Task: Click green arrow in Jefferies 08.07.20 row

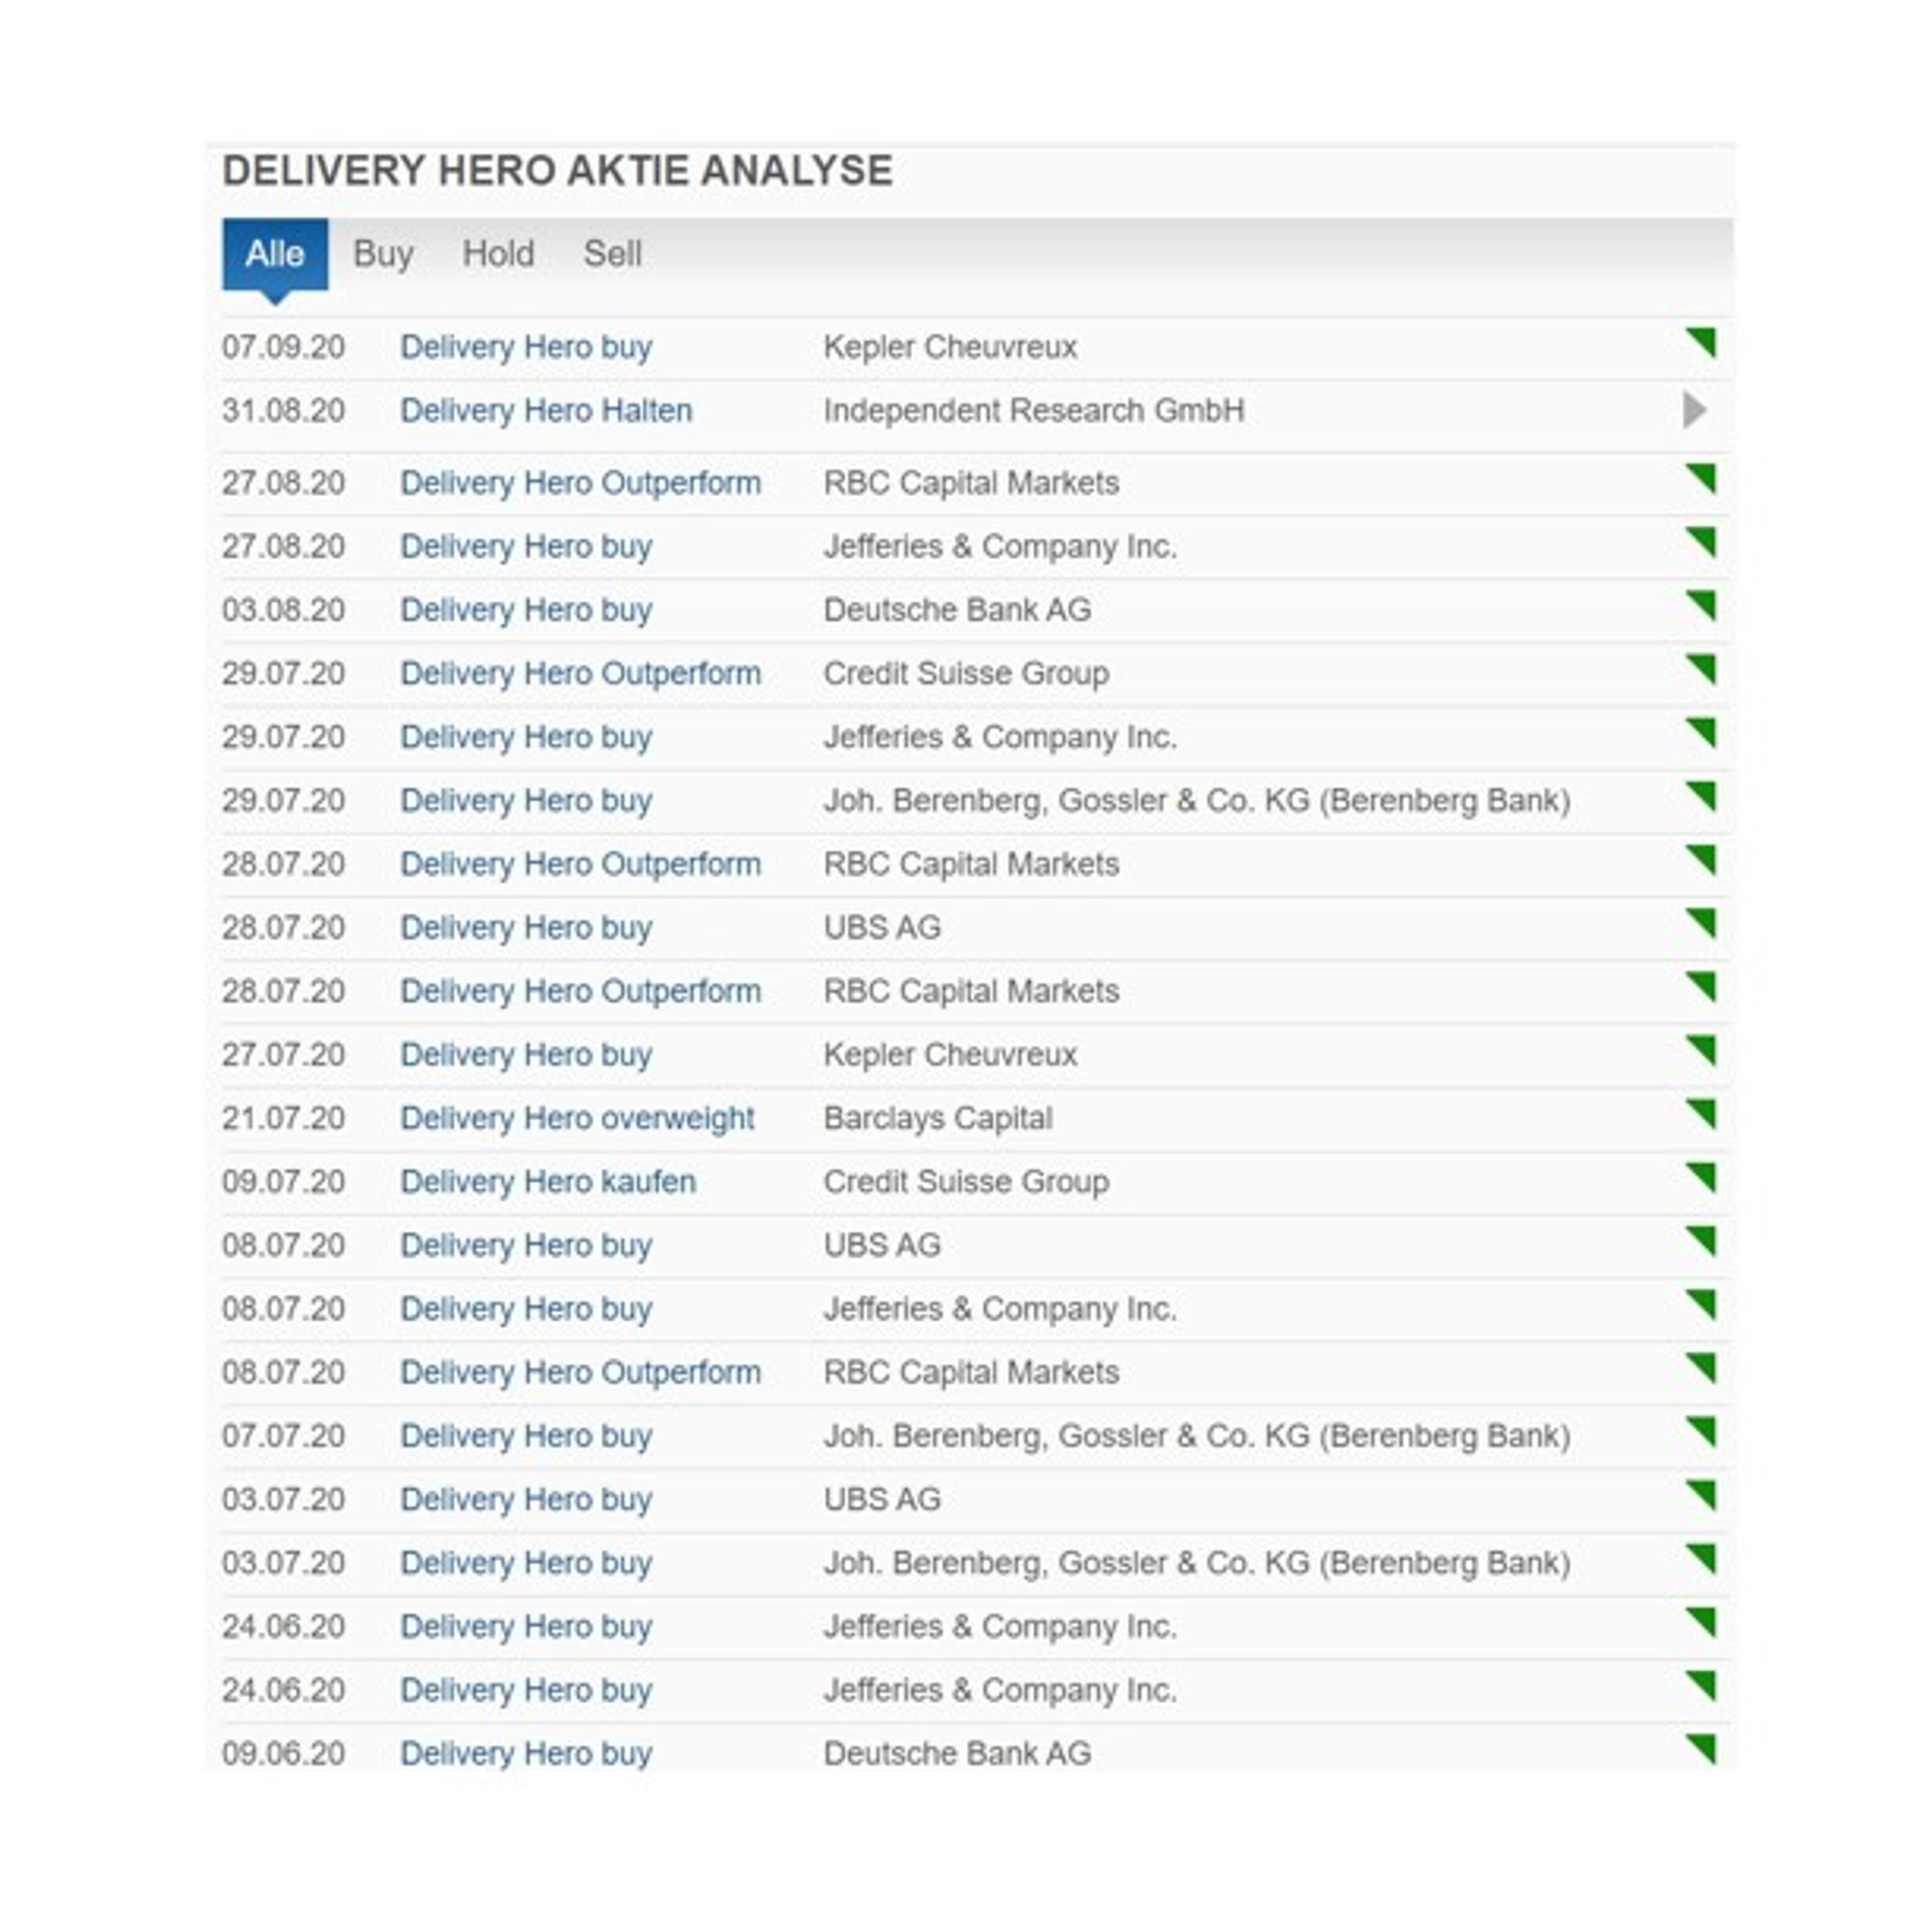Action: point(1700,1304)
